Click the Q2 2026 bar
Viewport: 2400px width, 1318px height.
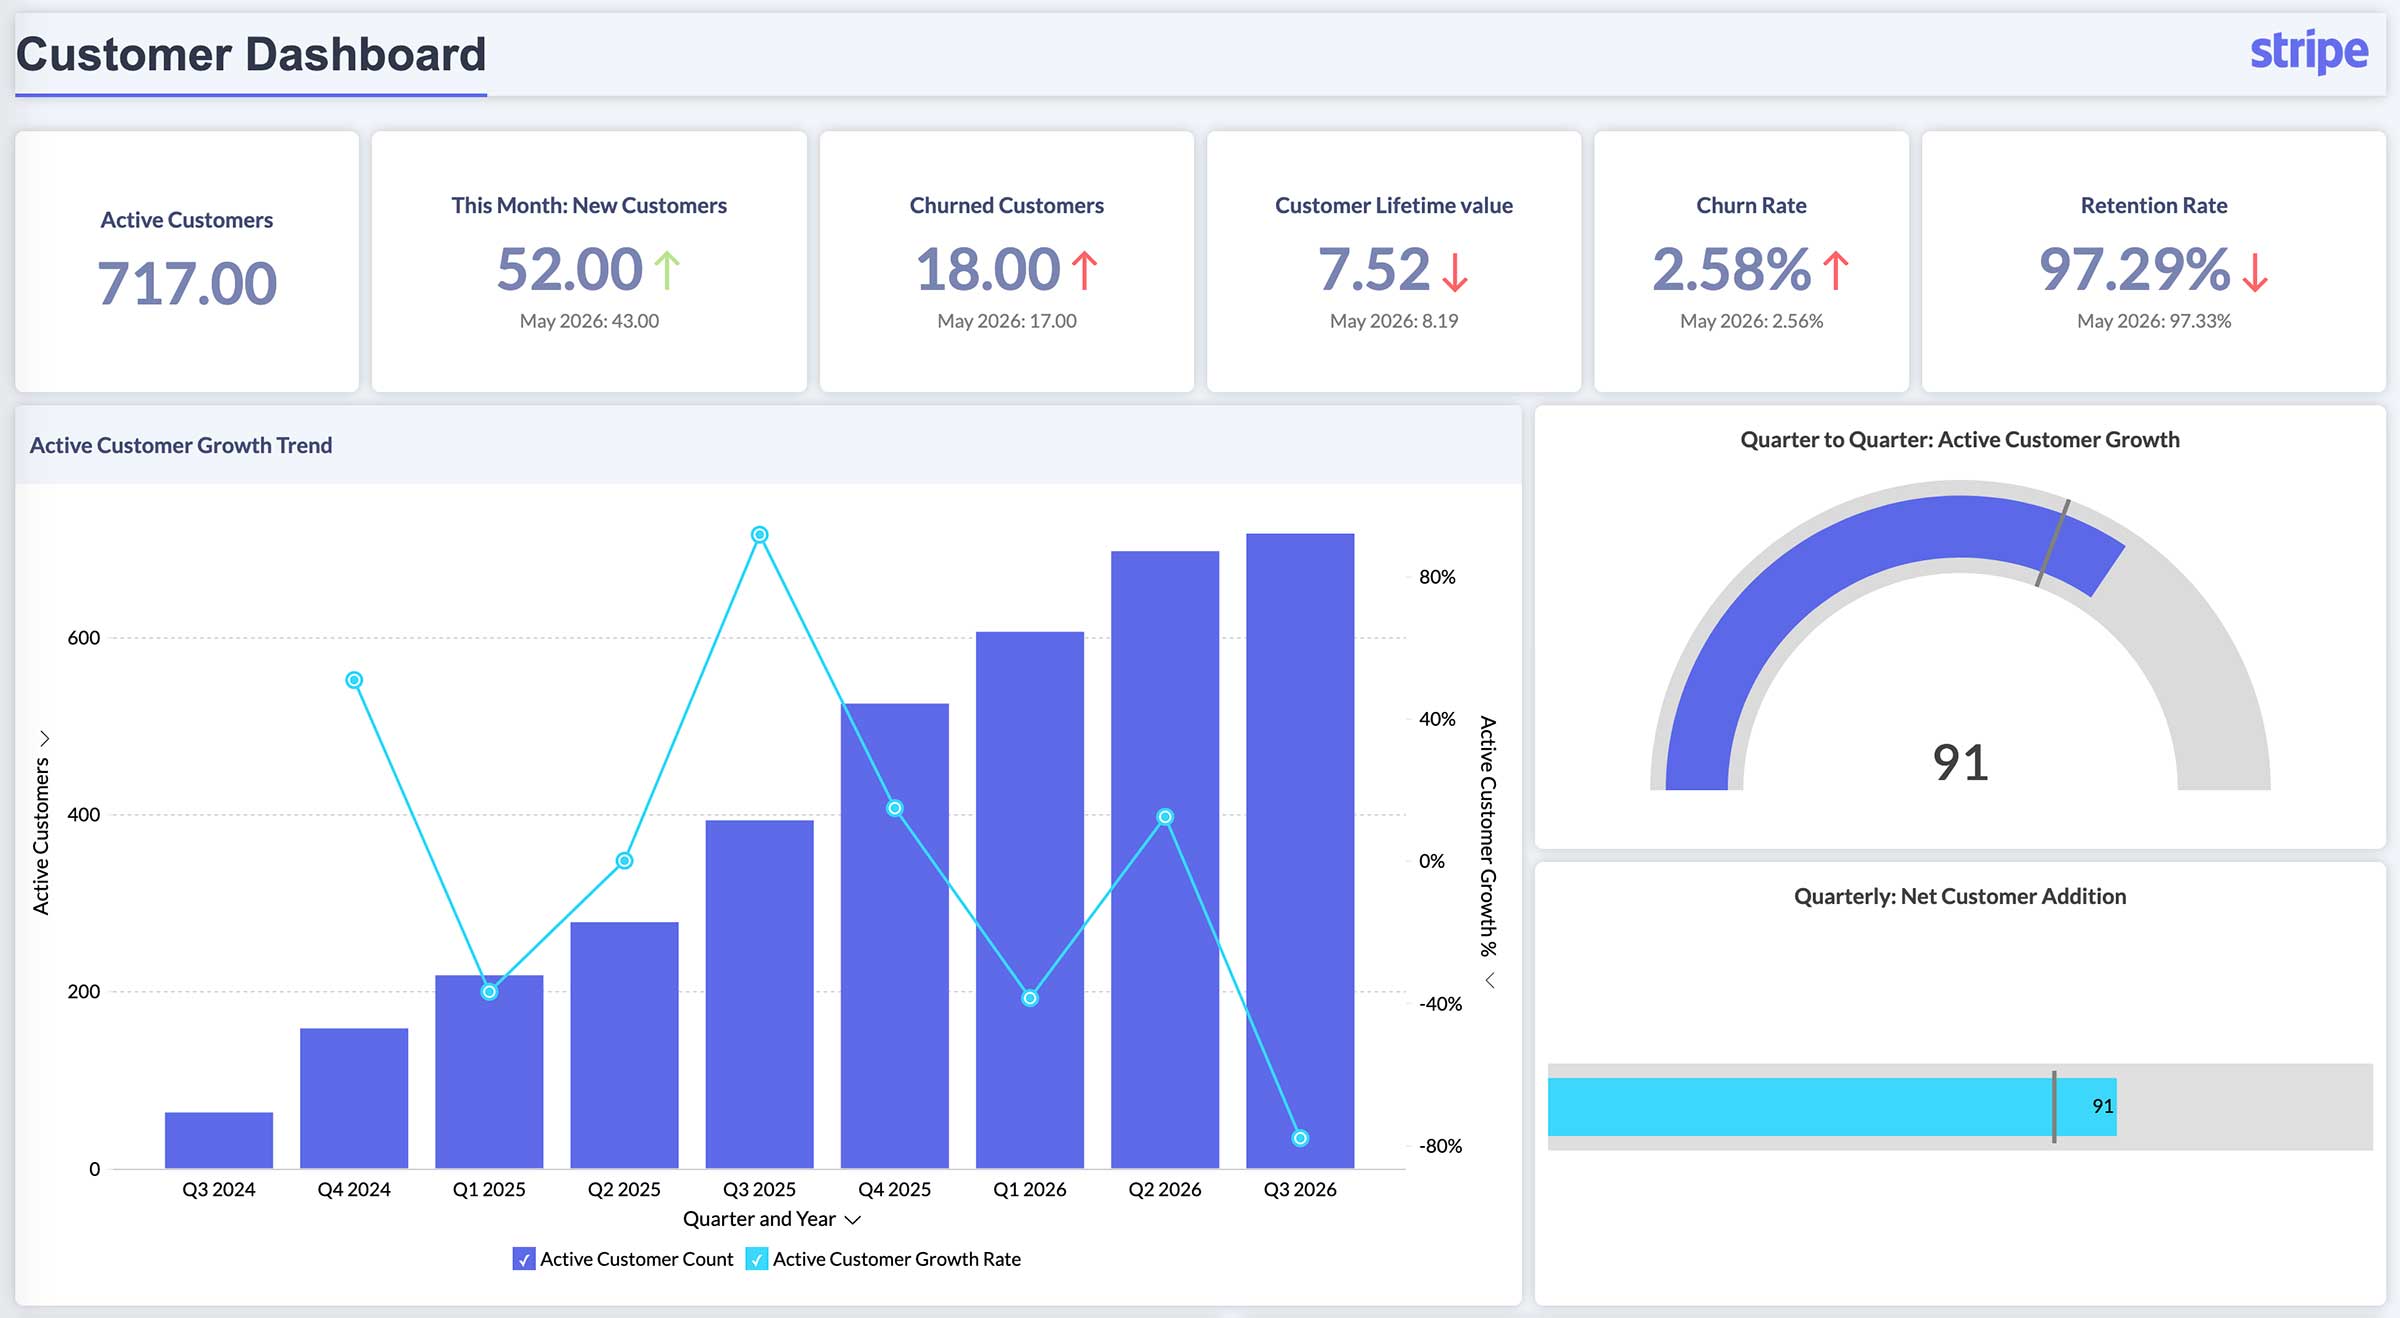(1165, 859)
